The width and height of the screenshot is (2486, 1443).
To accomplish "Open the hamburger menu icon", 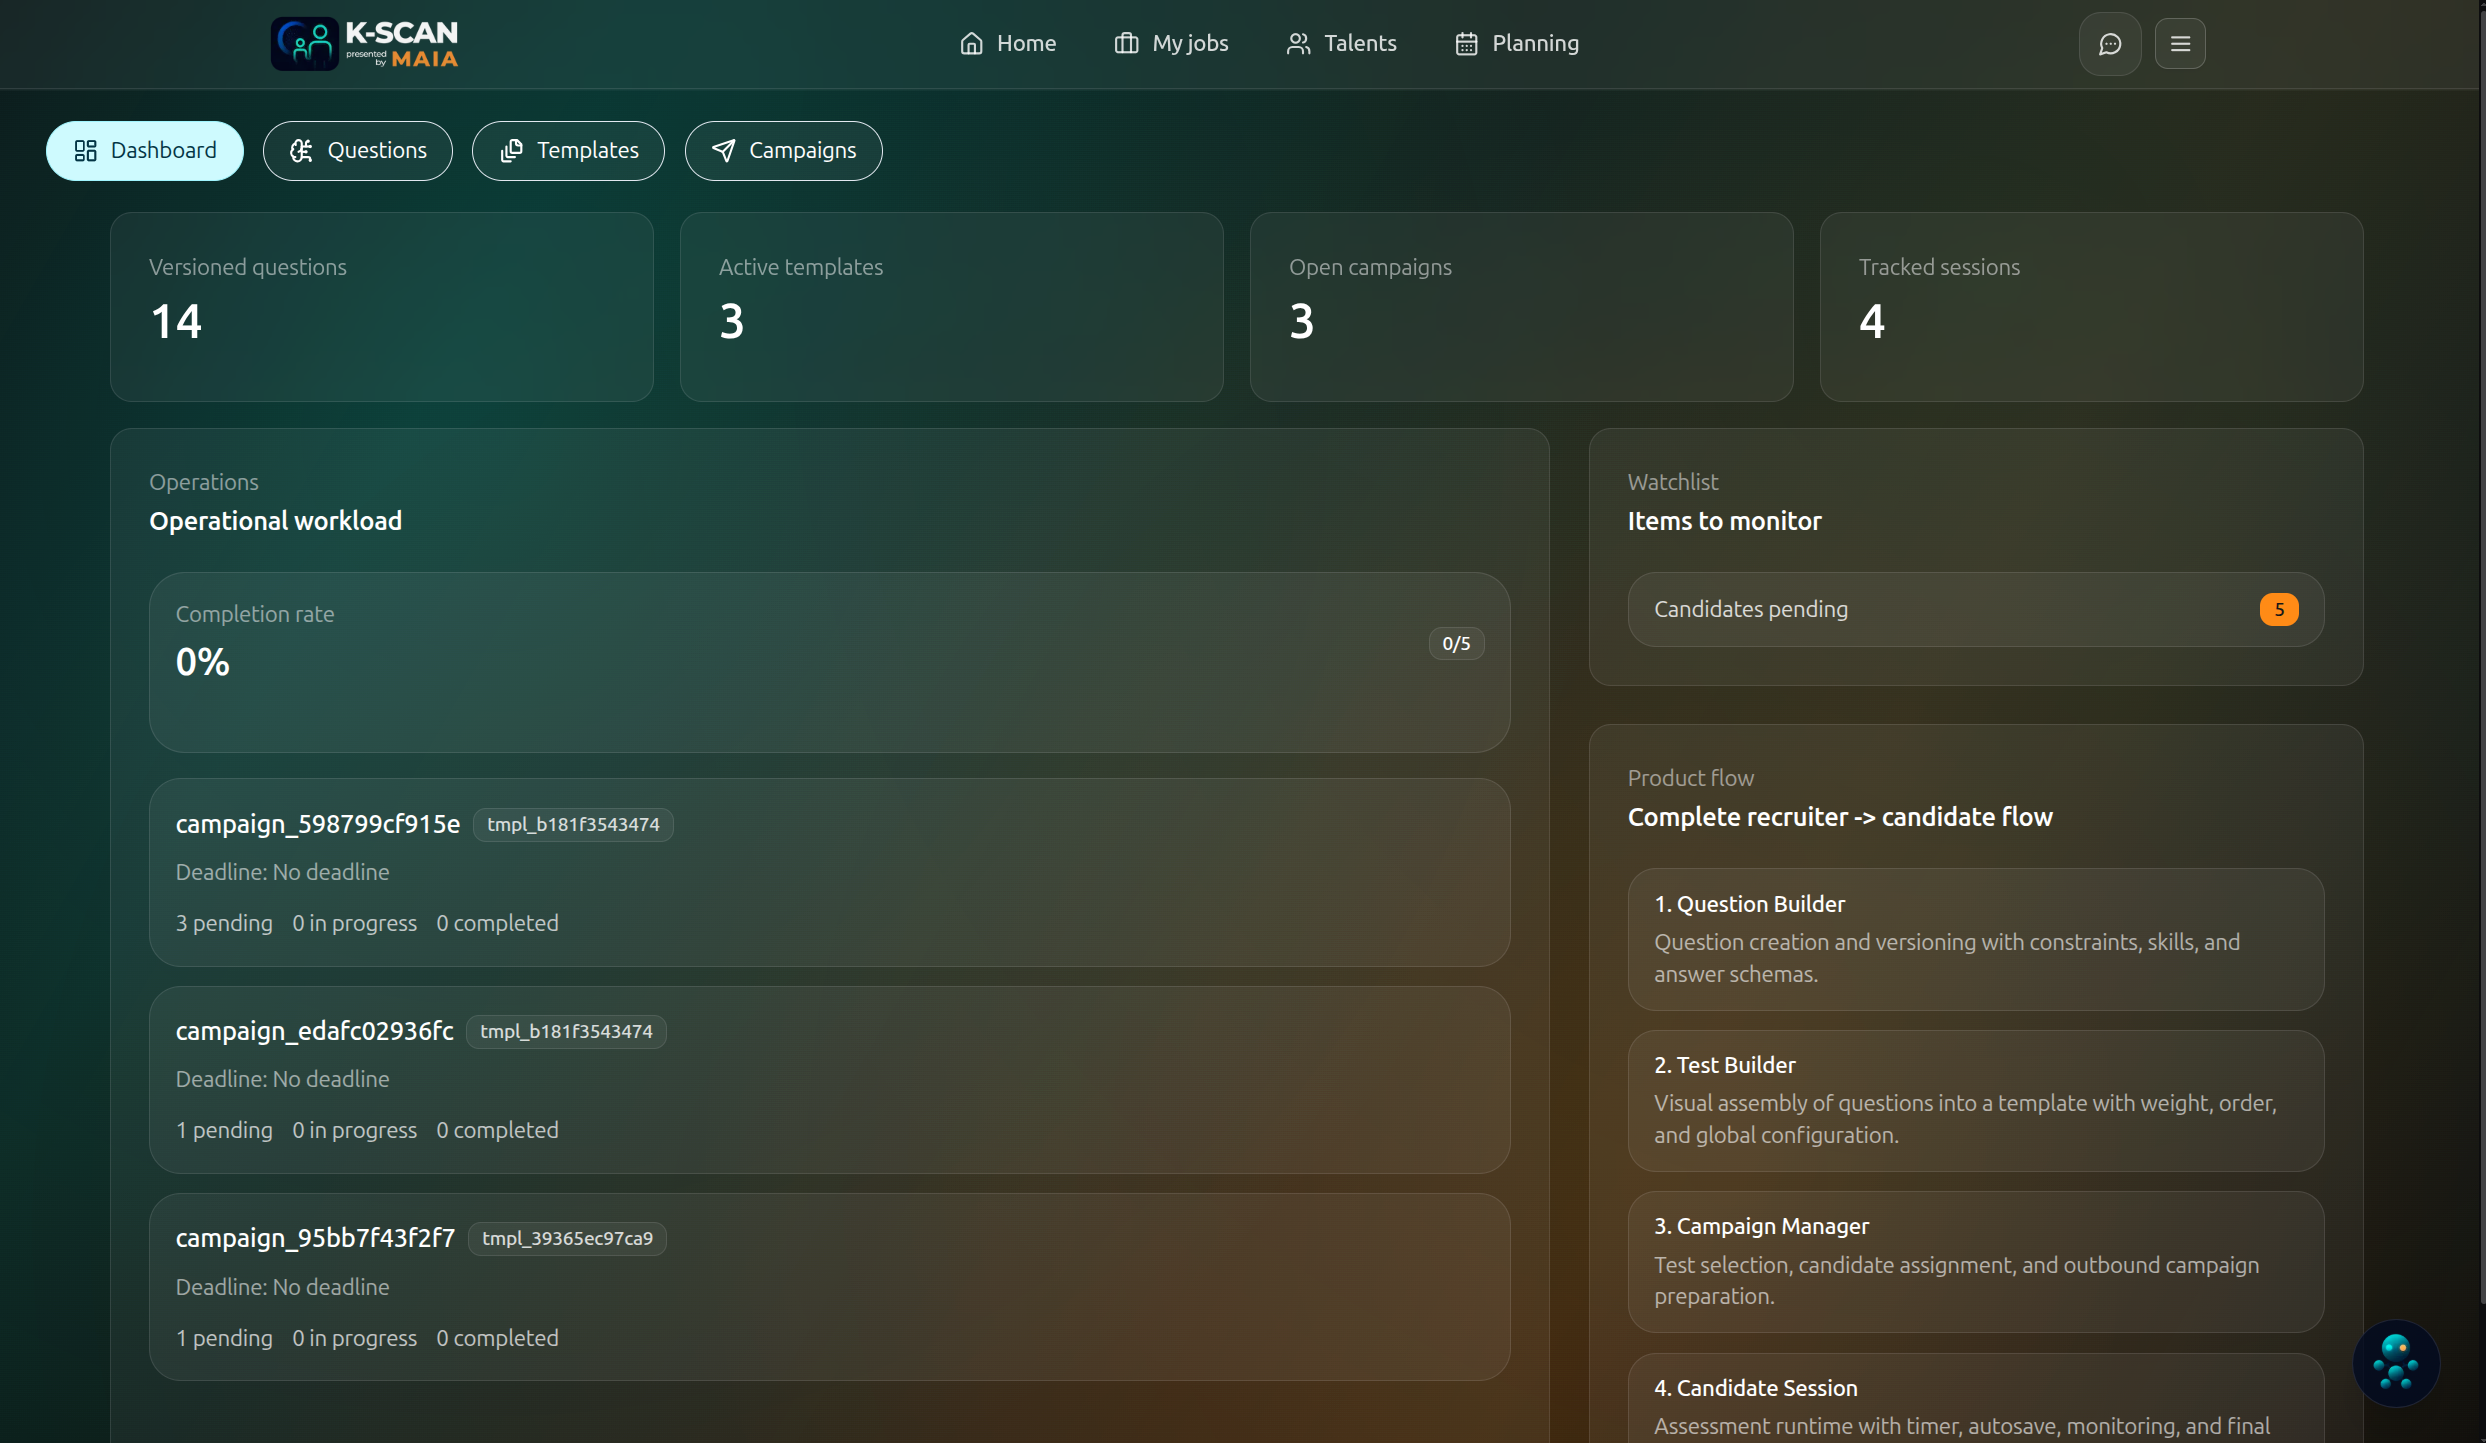I will tap(2180, 44).
